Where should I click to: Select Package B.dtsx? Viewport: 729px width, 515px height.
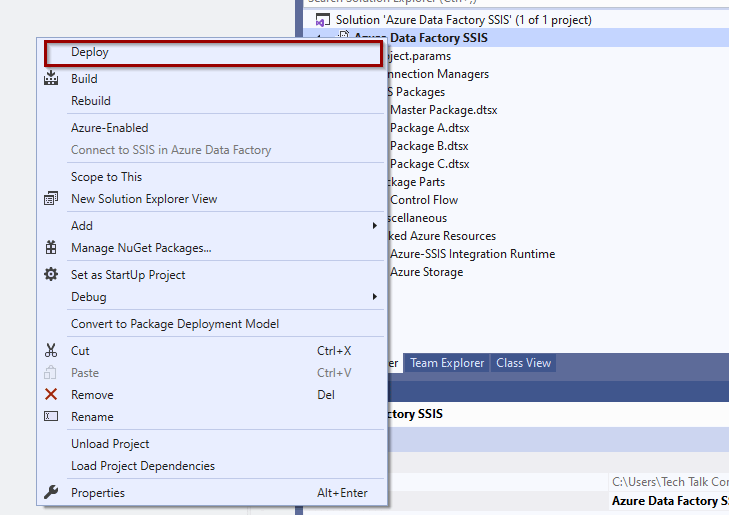(x=429, y=146)
